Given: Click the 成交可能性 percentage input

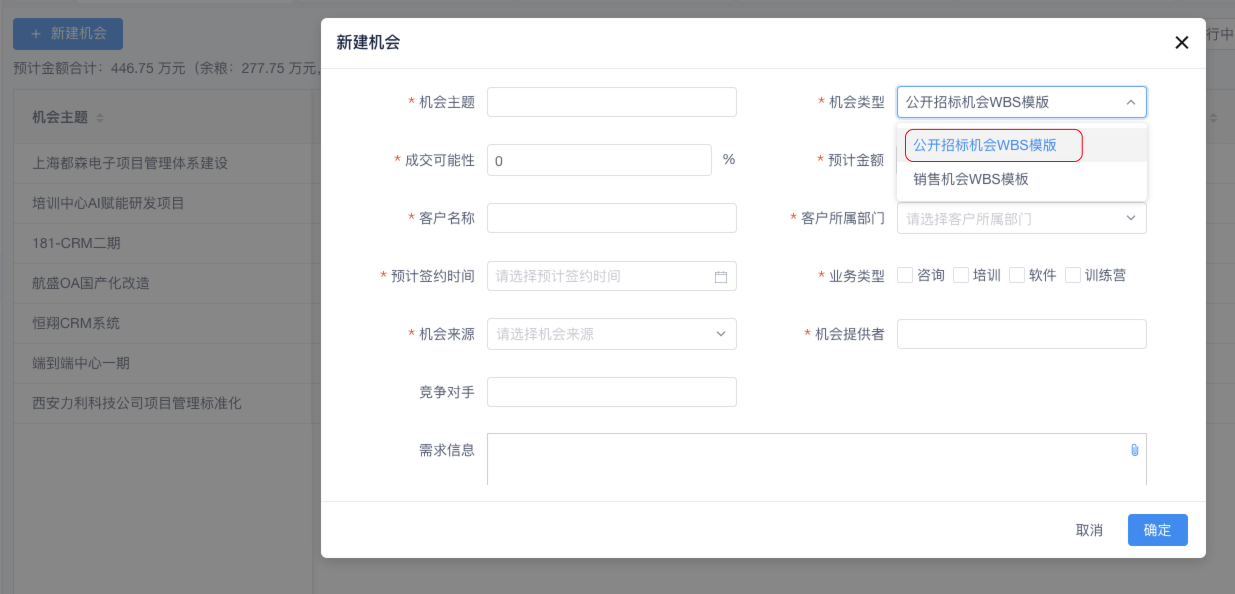Looking at the screenshot, I should [598, 160].
